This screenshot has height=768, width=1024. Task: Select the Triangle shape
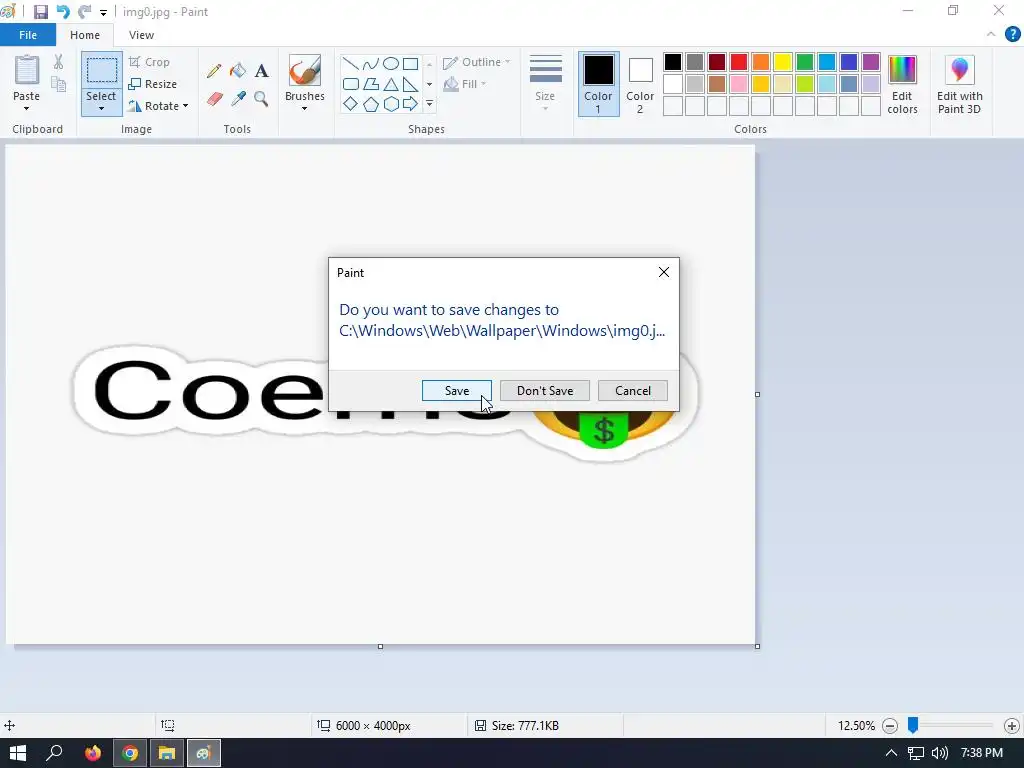click(x=391, y=84)
